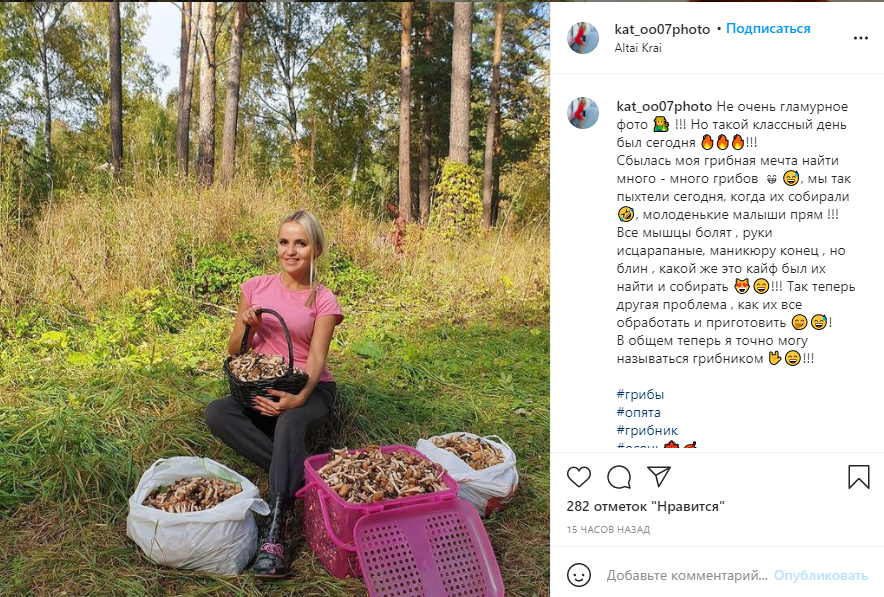View the 282 likes list
Viewport: 884px width, 597px height.
tap(645, 506)
